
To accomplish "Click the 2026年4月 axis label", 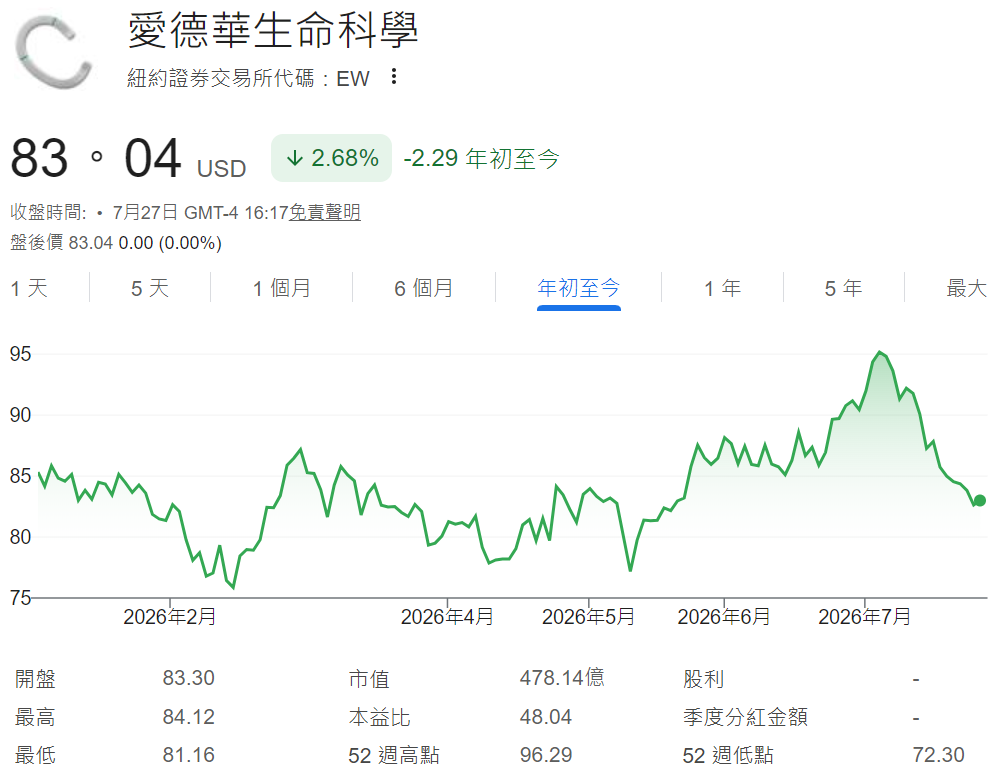I will [447, 617].
